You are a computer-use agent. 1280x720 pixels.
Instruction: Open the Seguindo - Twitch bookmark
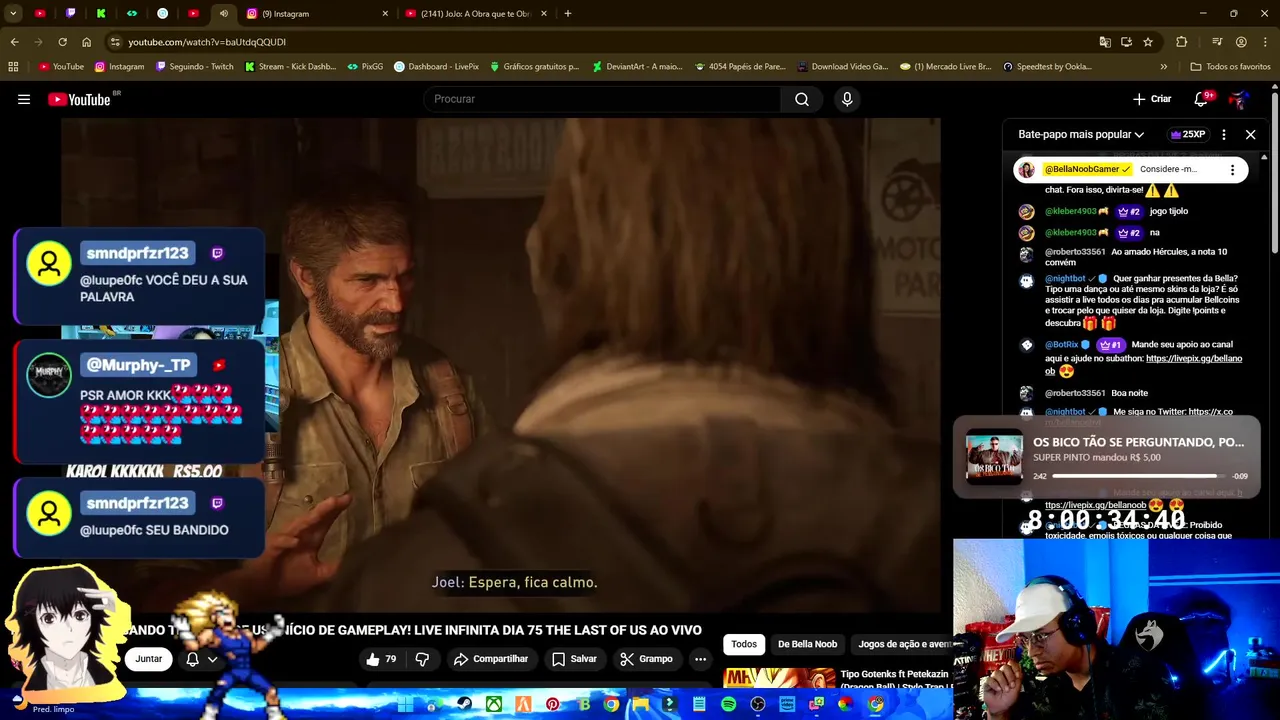point(195,67)
